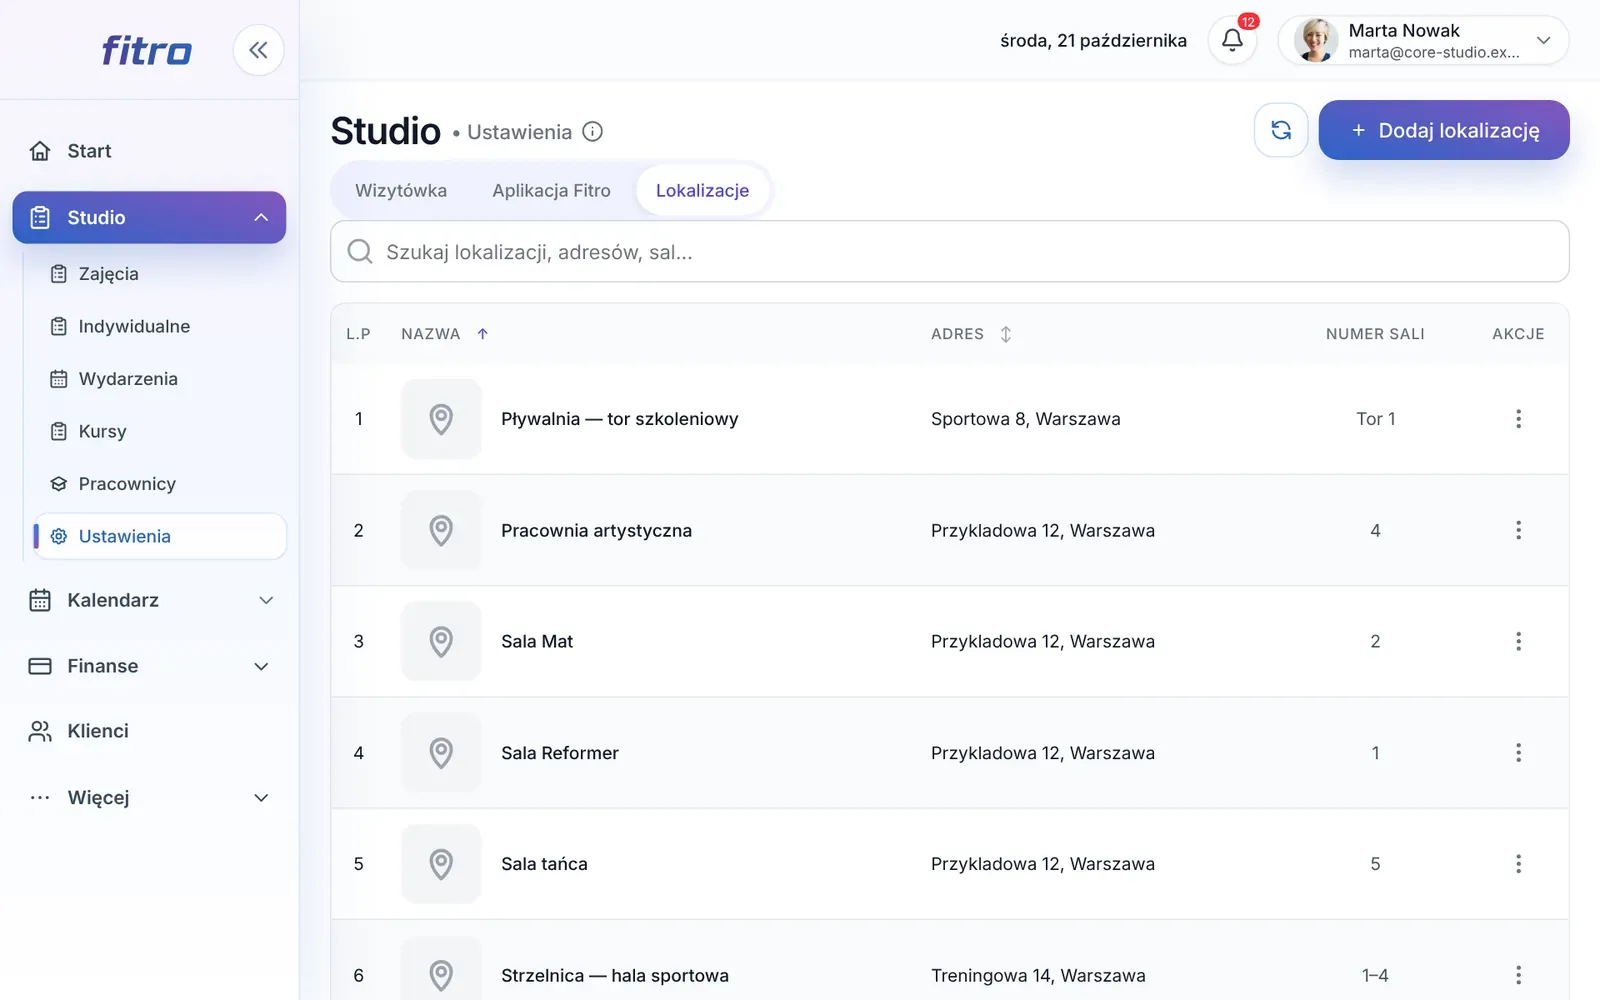Open actions menu for Strzelnica — hala sportowa
The image size is (1600, 1000).
[x=1518, y=975]
